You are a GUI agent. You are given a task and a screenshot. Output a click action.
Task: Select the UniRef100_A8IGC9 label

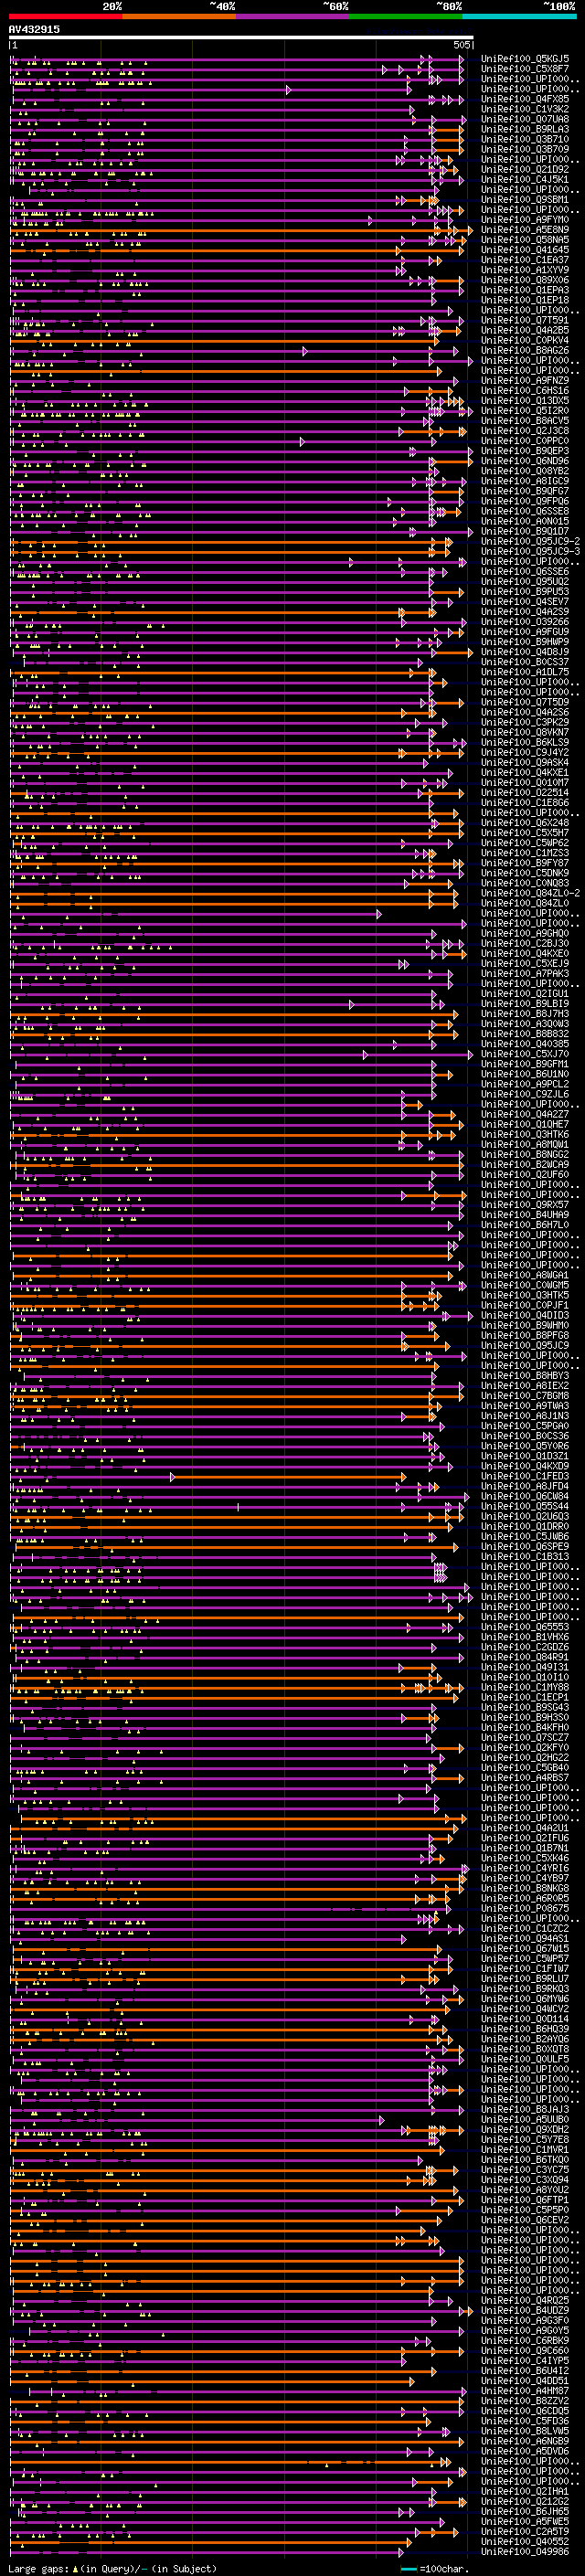tap(525, 481)
